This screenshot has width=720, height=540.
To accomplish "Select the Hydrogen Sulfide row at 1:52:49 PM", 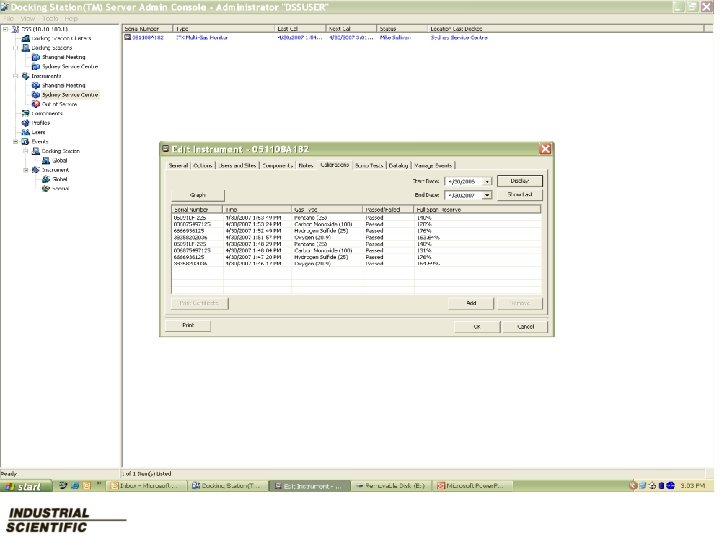I will [356, 231].
